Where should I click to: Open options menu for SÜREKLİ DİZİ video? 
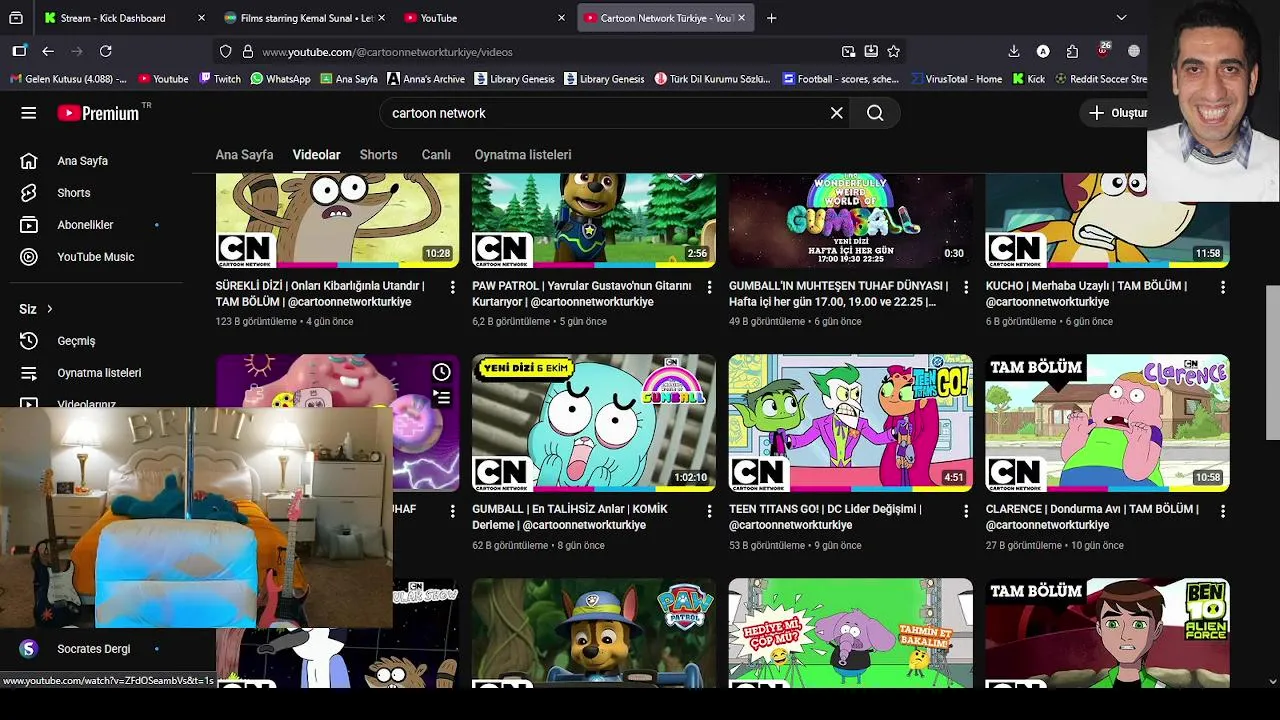[452, 287]
